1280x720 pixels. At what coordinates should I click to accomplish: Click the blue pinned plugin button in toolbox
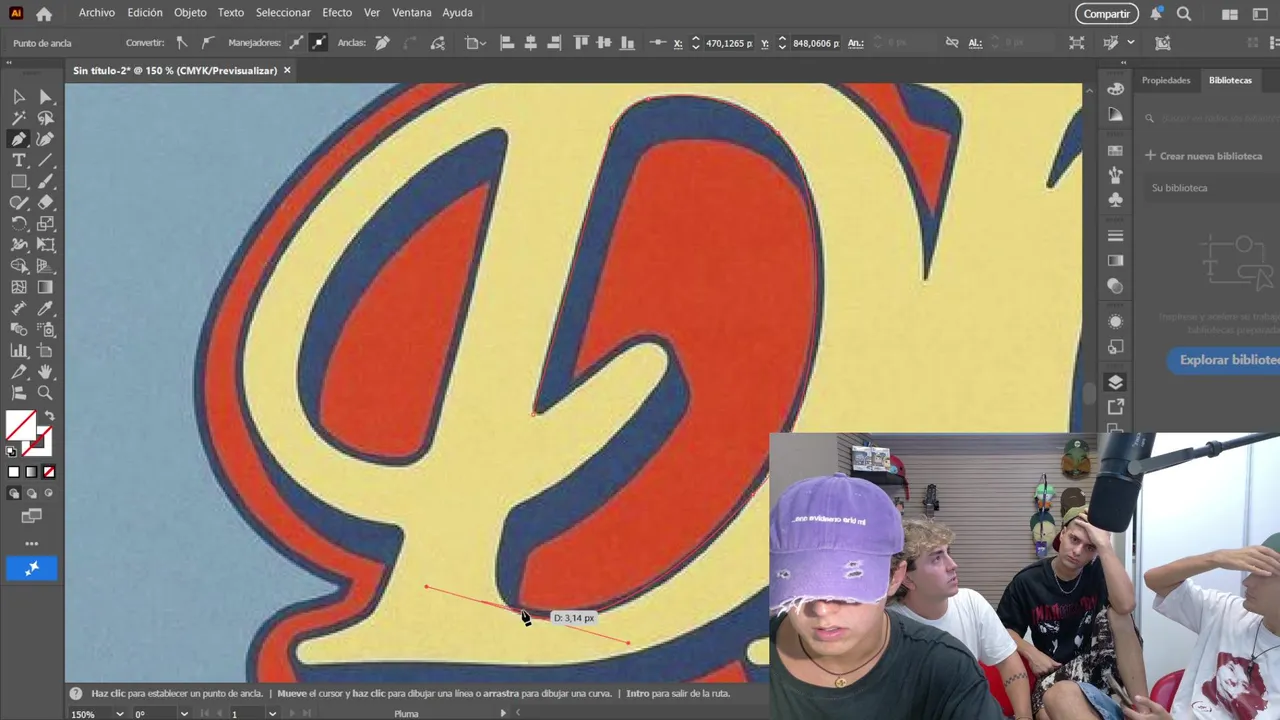coord(32,569)
